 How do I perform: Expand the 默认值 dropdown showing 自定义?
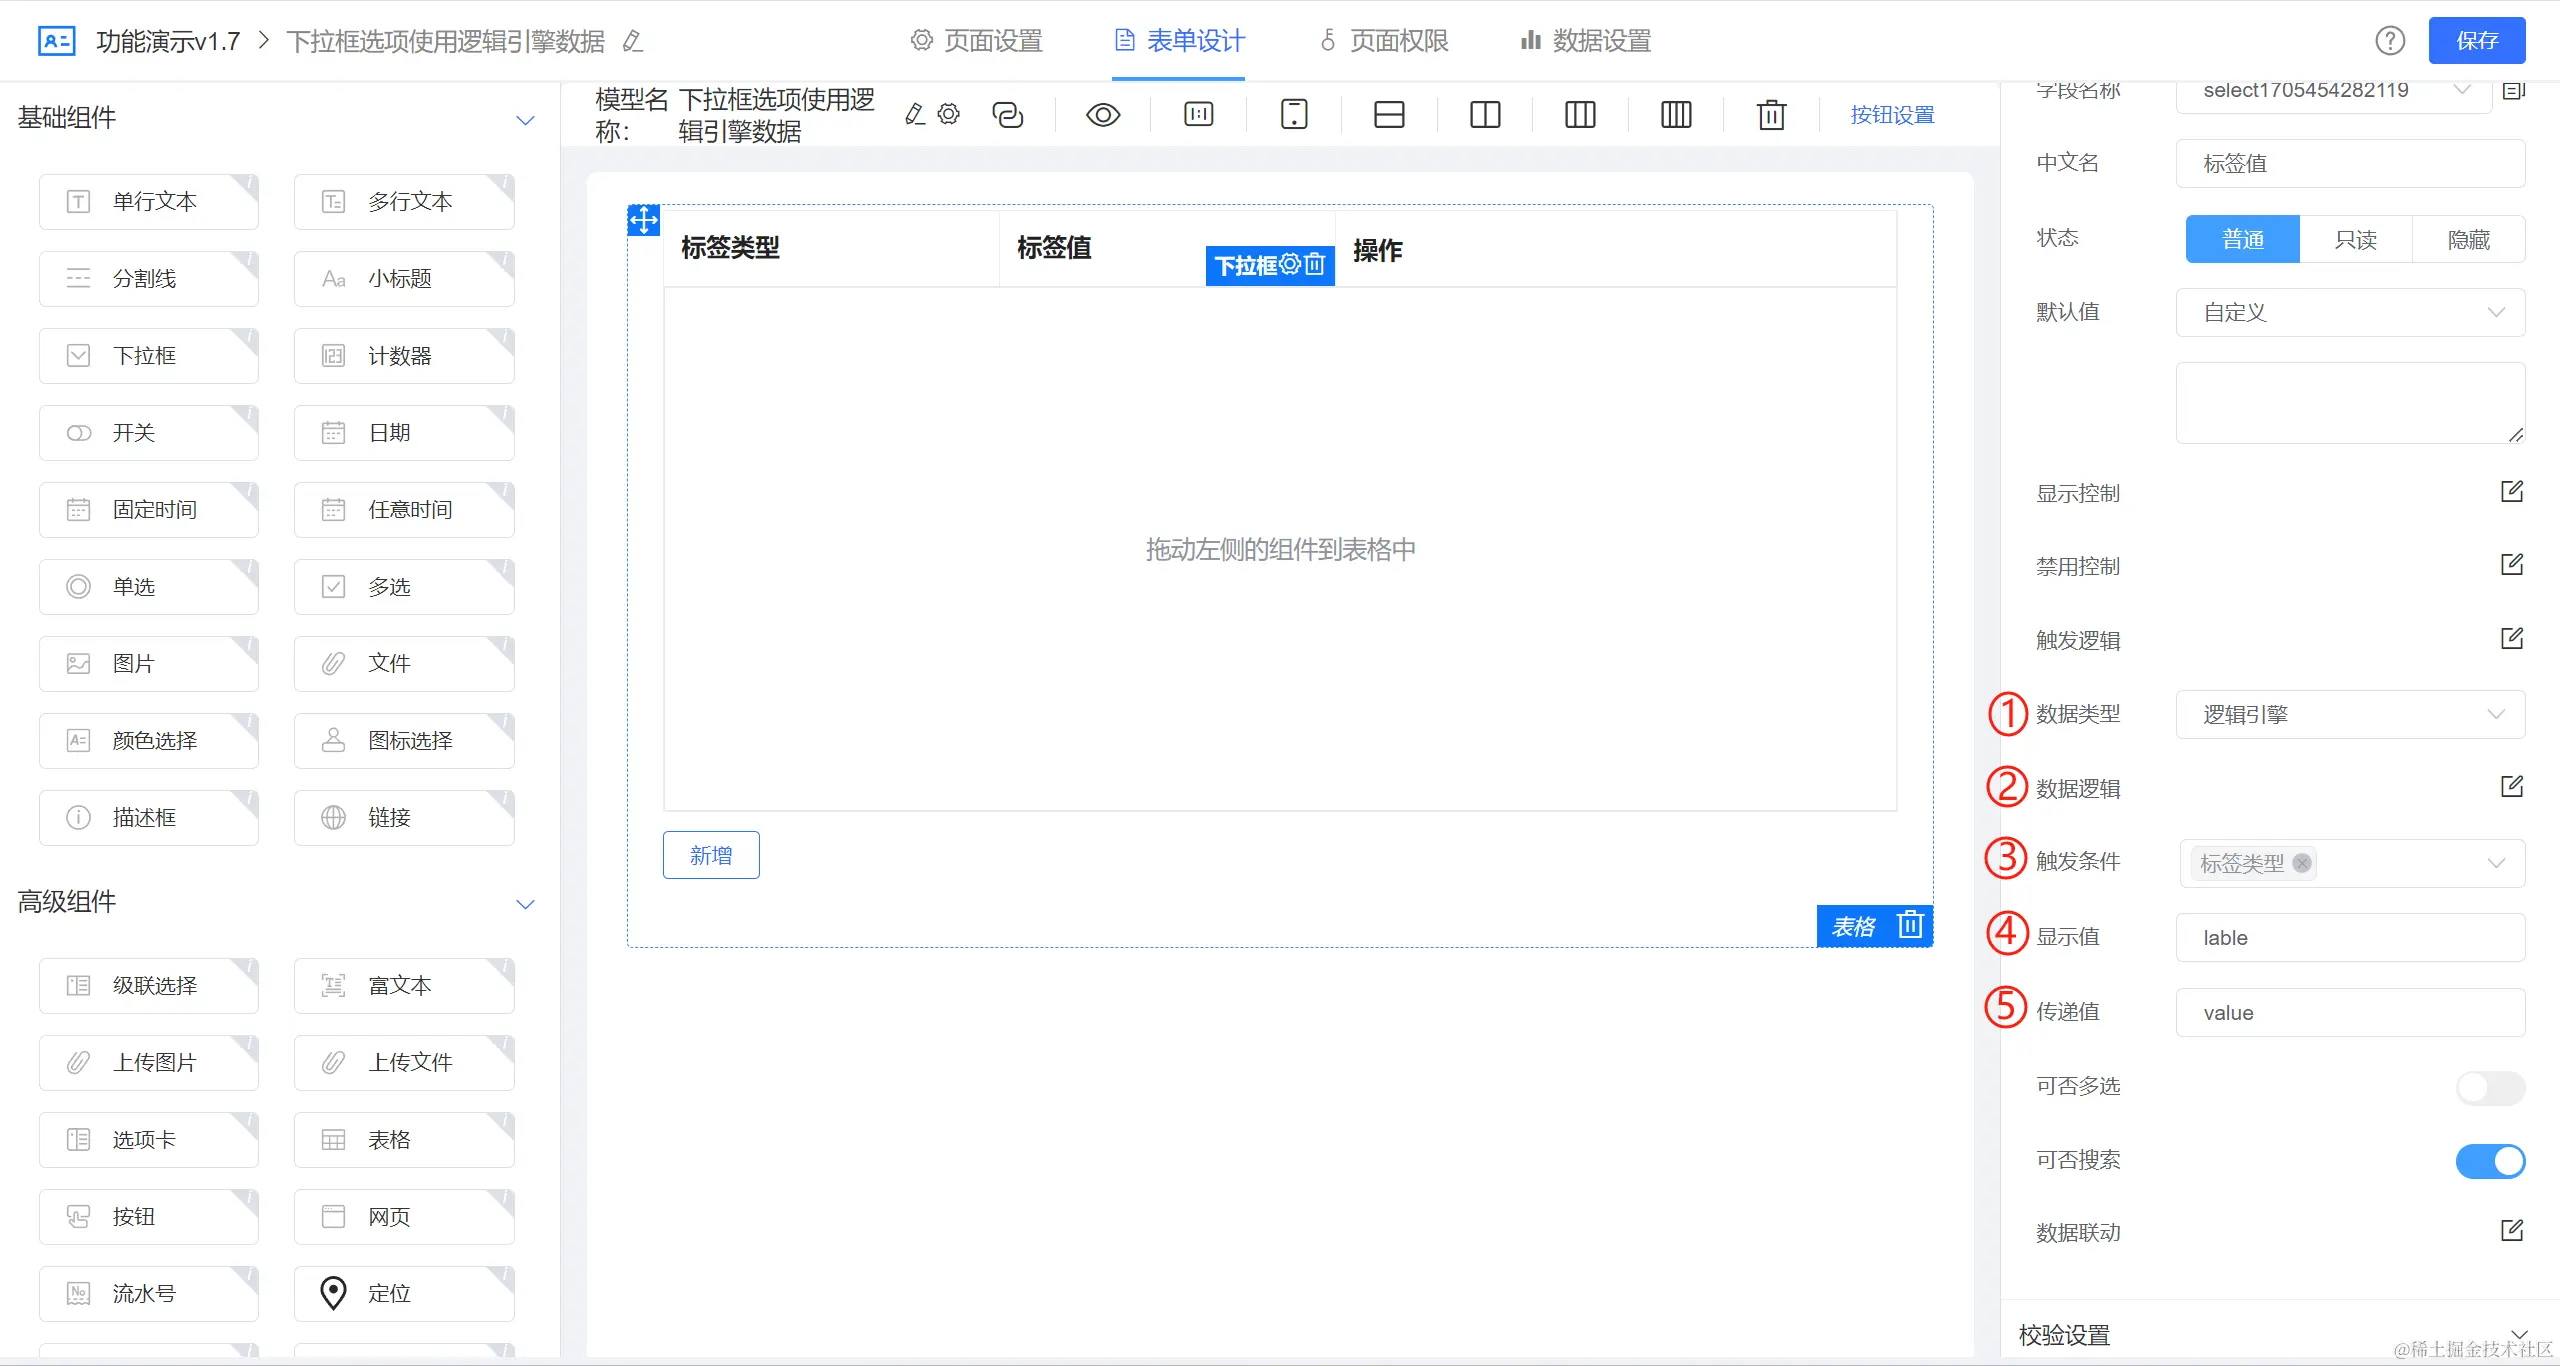coord(2349,313)
